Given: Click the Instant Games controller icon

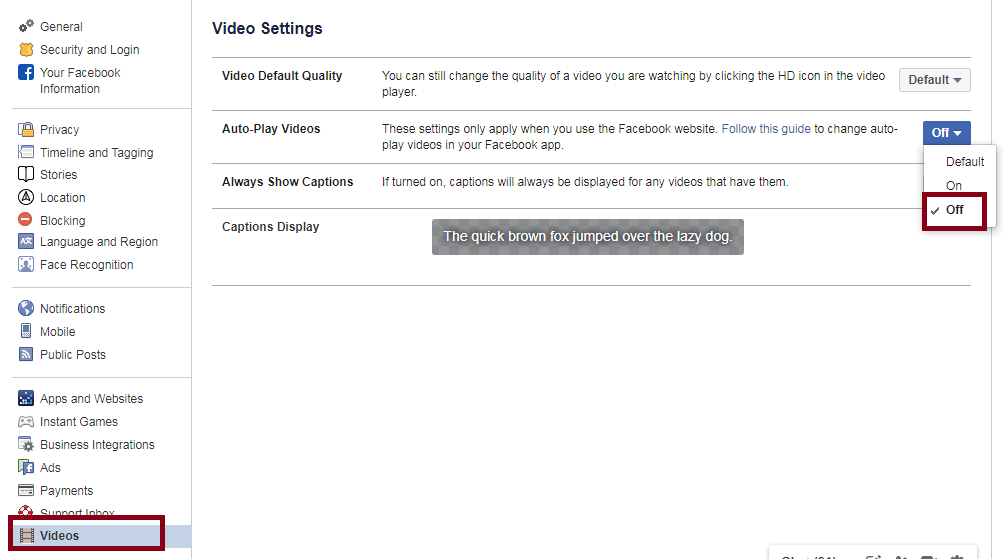Looking at the screenshot, I should (x=26, y=421).
